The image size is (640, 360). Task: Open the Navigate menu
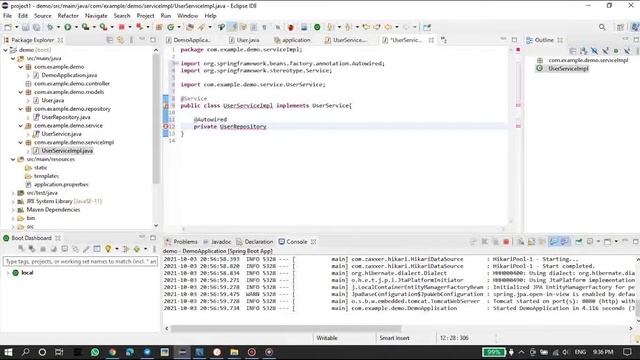[96, 16]
